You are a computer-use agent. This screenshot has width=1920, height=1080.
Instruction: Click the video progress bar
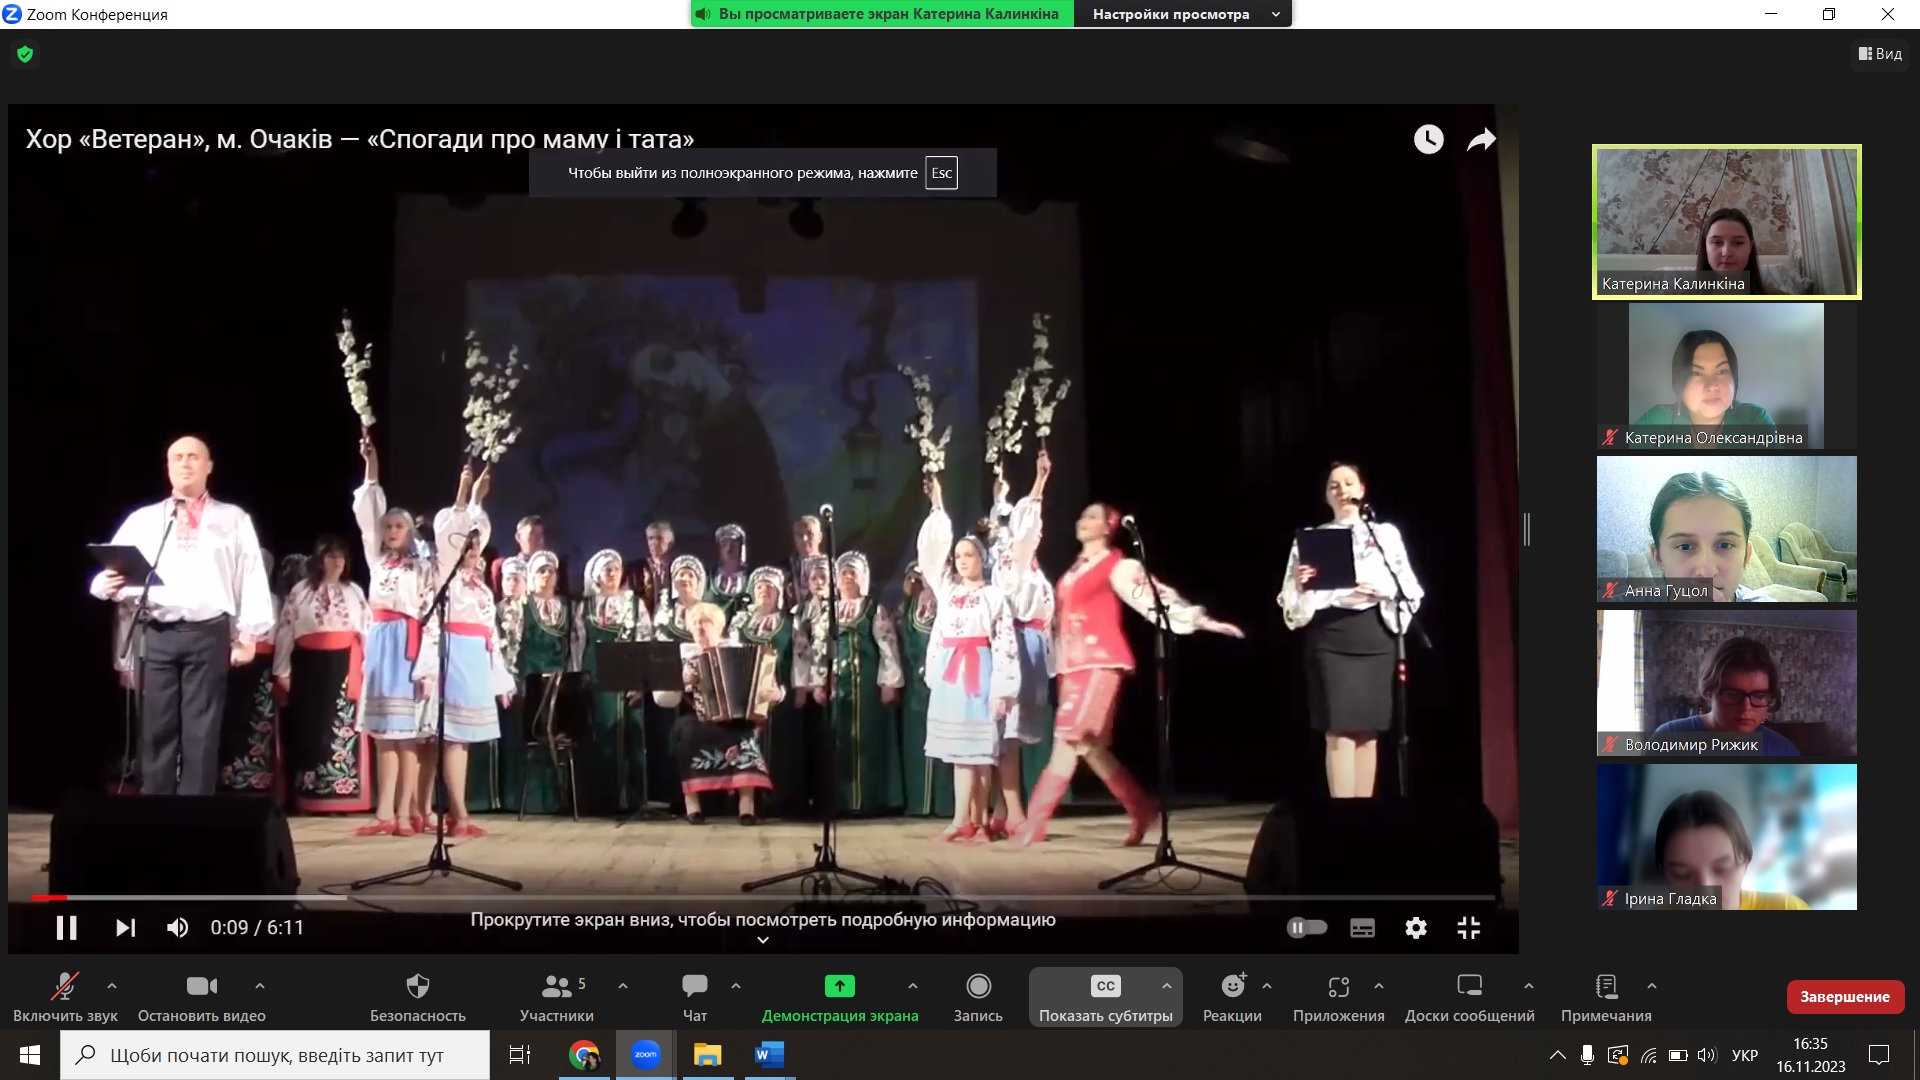pos(760,898)
